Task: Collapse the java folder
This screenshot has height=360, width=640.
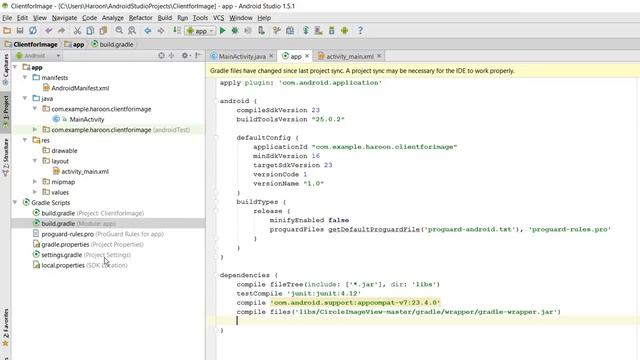Action: coord(25,98)
